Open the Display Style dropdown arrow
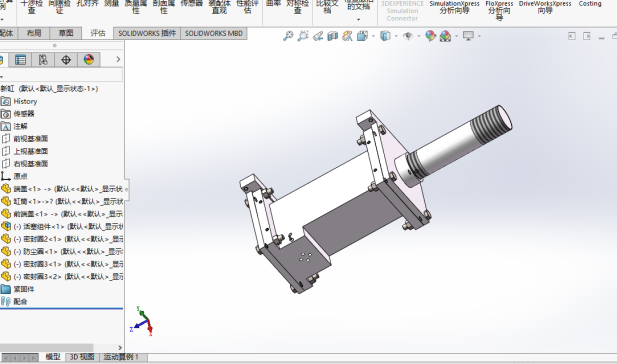Screen dimensions: 617x364 point(396,36)
